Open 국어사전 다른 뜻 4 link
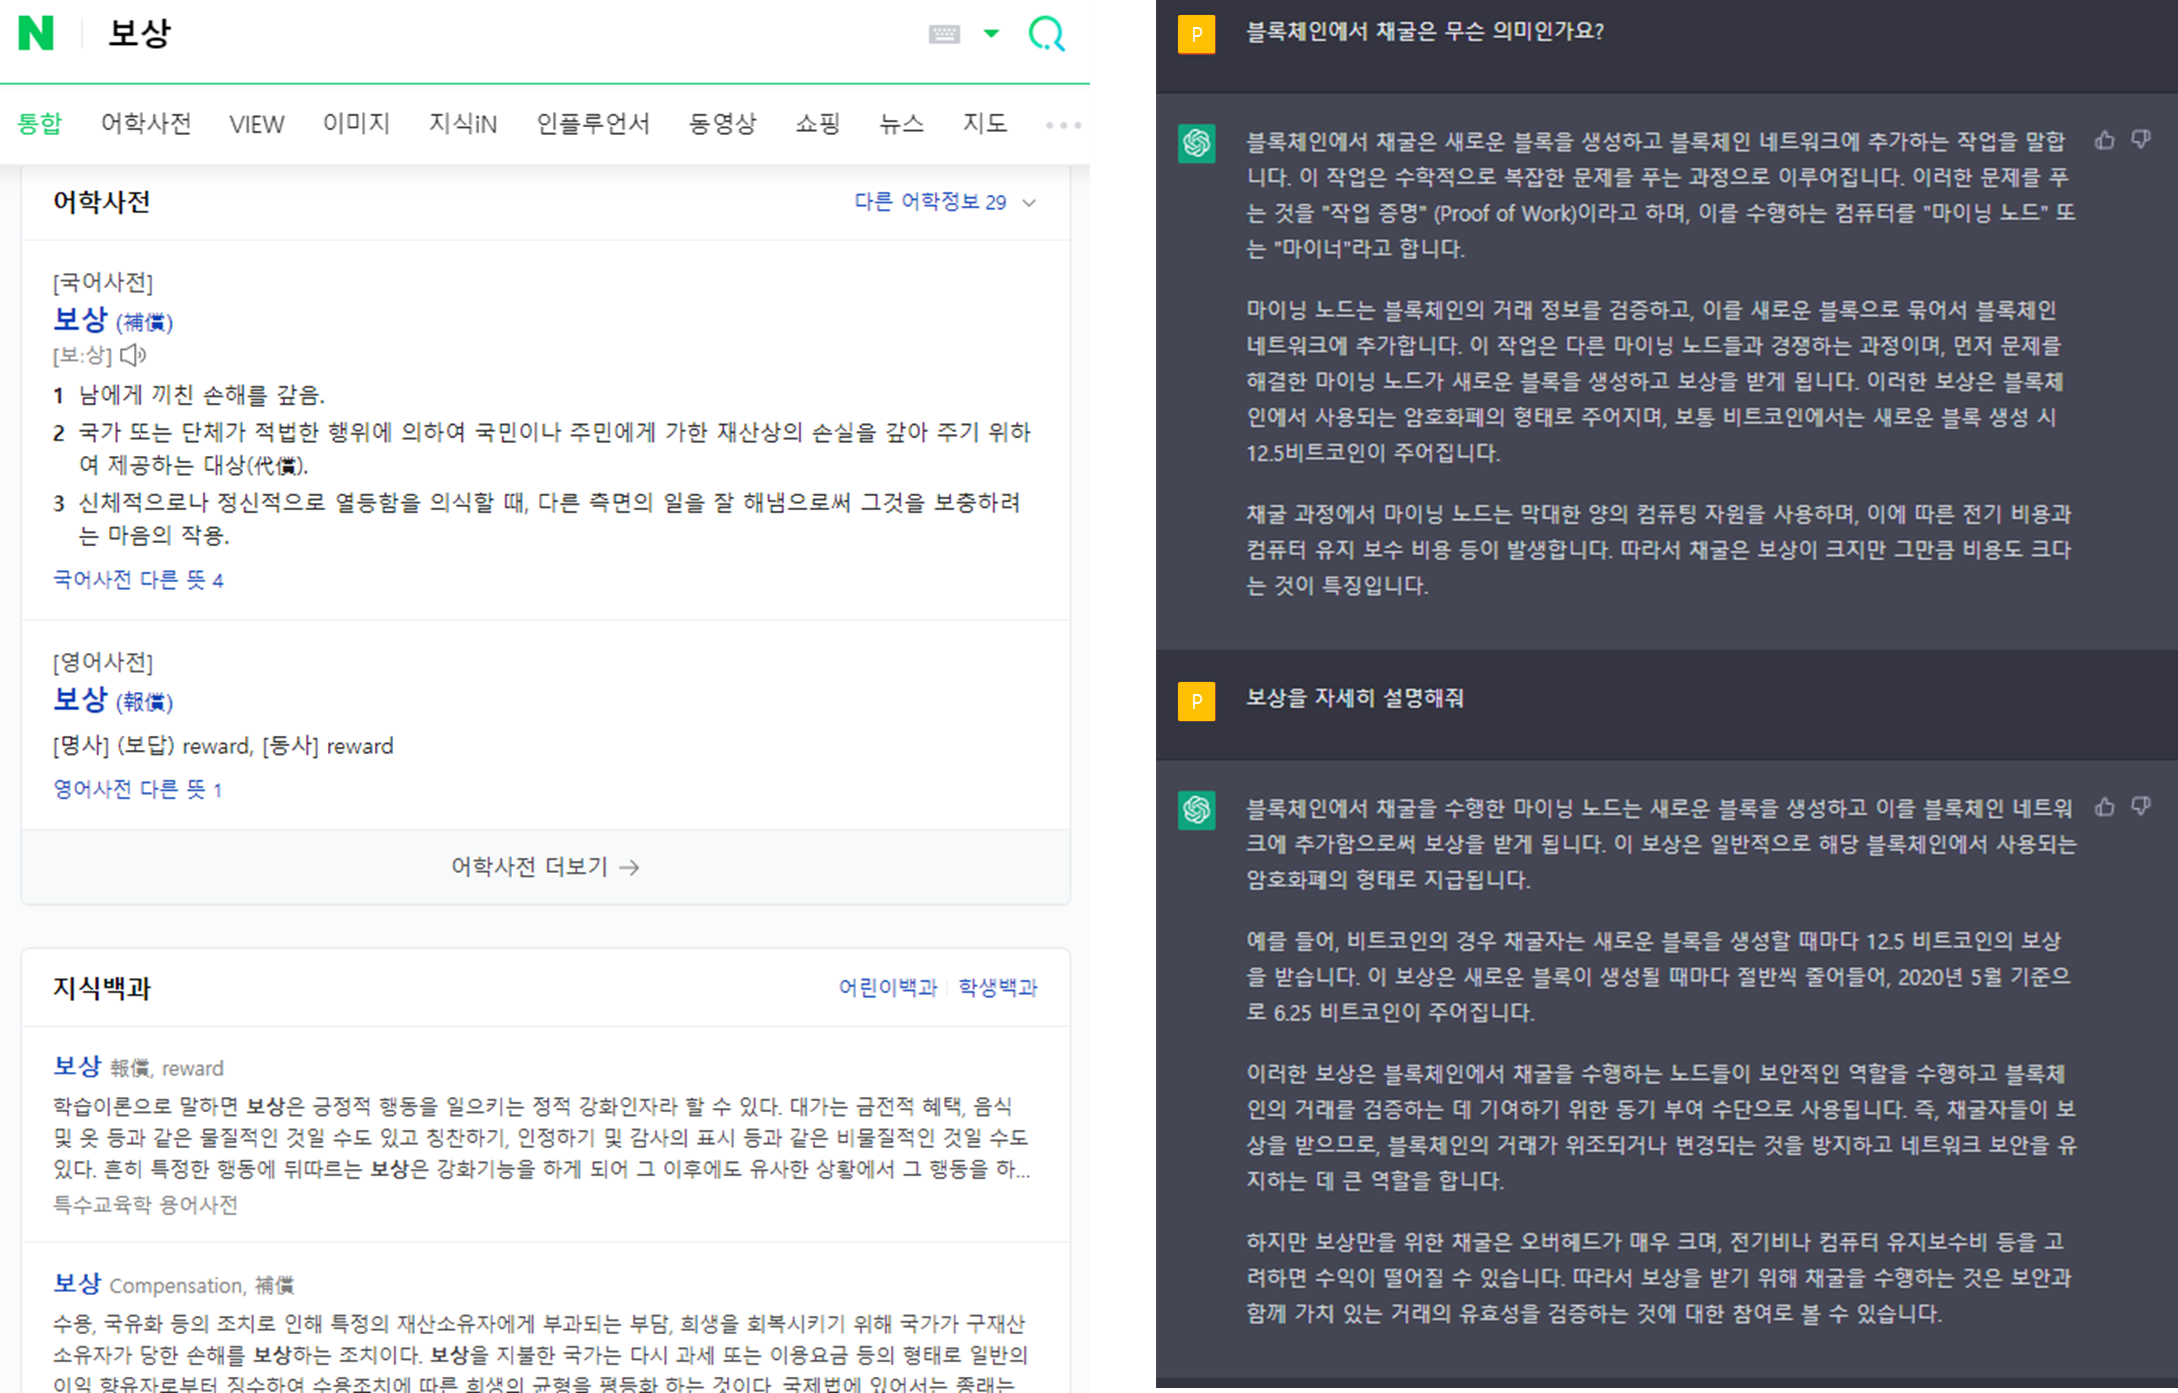2178x1393 pixels. tap(138, 580)
